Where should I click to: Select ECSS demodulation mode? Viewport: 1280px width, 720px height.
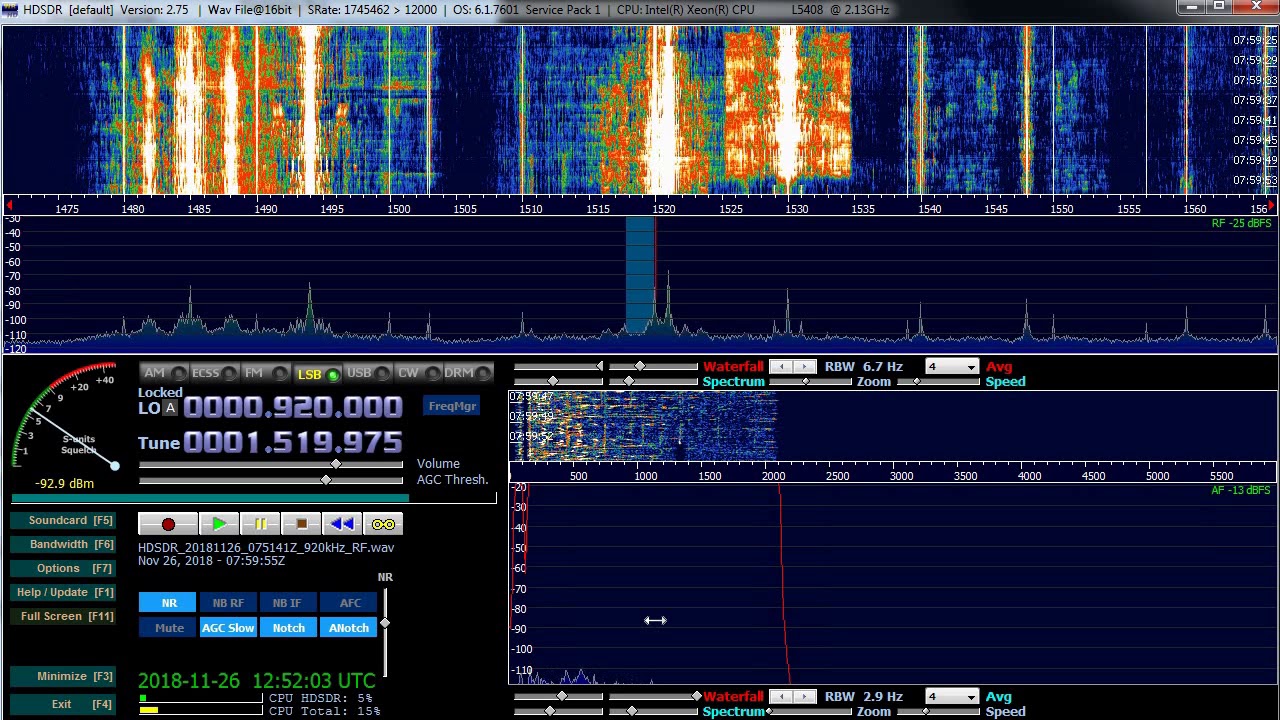pos(215,373)
